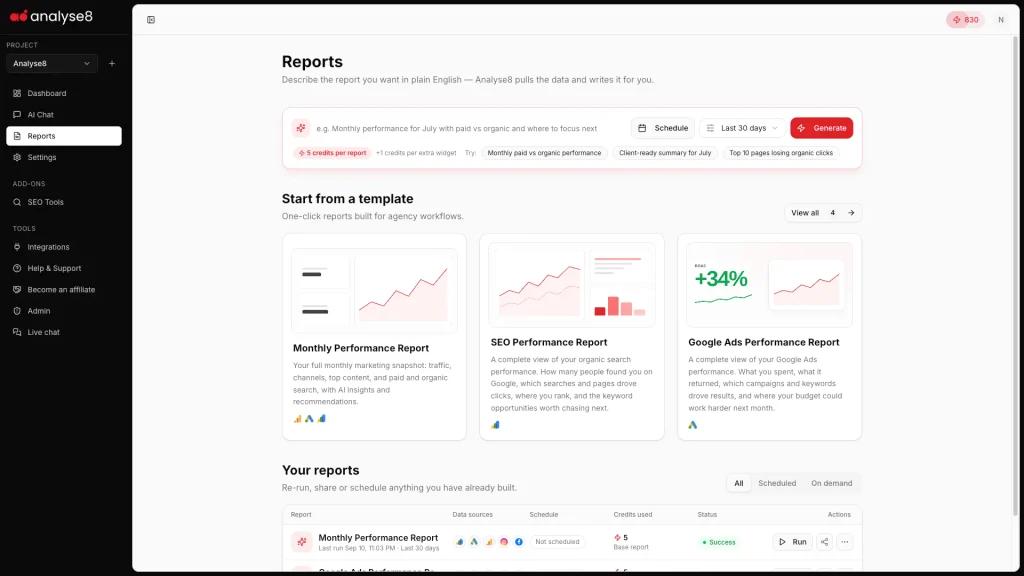Click the Not scheduled badge
The image size is (1024, 576).
(x=557, y=542)
